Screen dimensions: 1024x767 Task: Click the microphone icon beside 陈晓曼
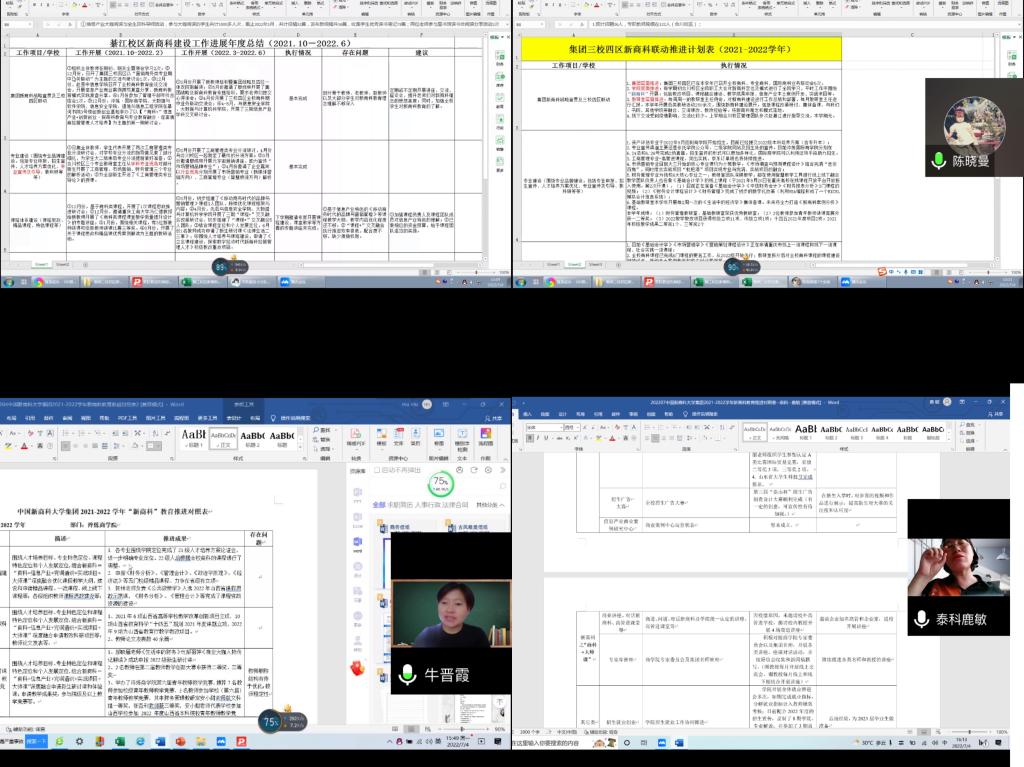(940, 160)
